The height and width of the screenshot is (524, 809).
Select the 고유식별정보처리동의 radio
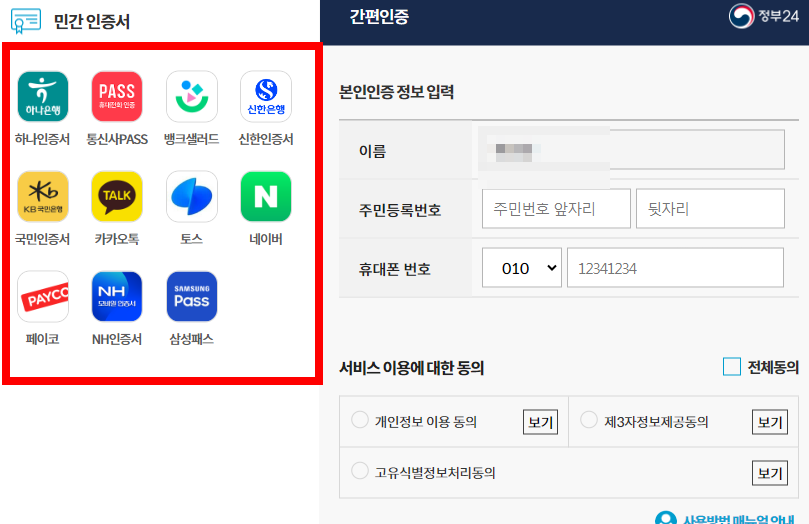(x=360, y=470)
